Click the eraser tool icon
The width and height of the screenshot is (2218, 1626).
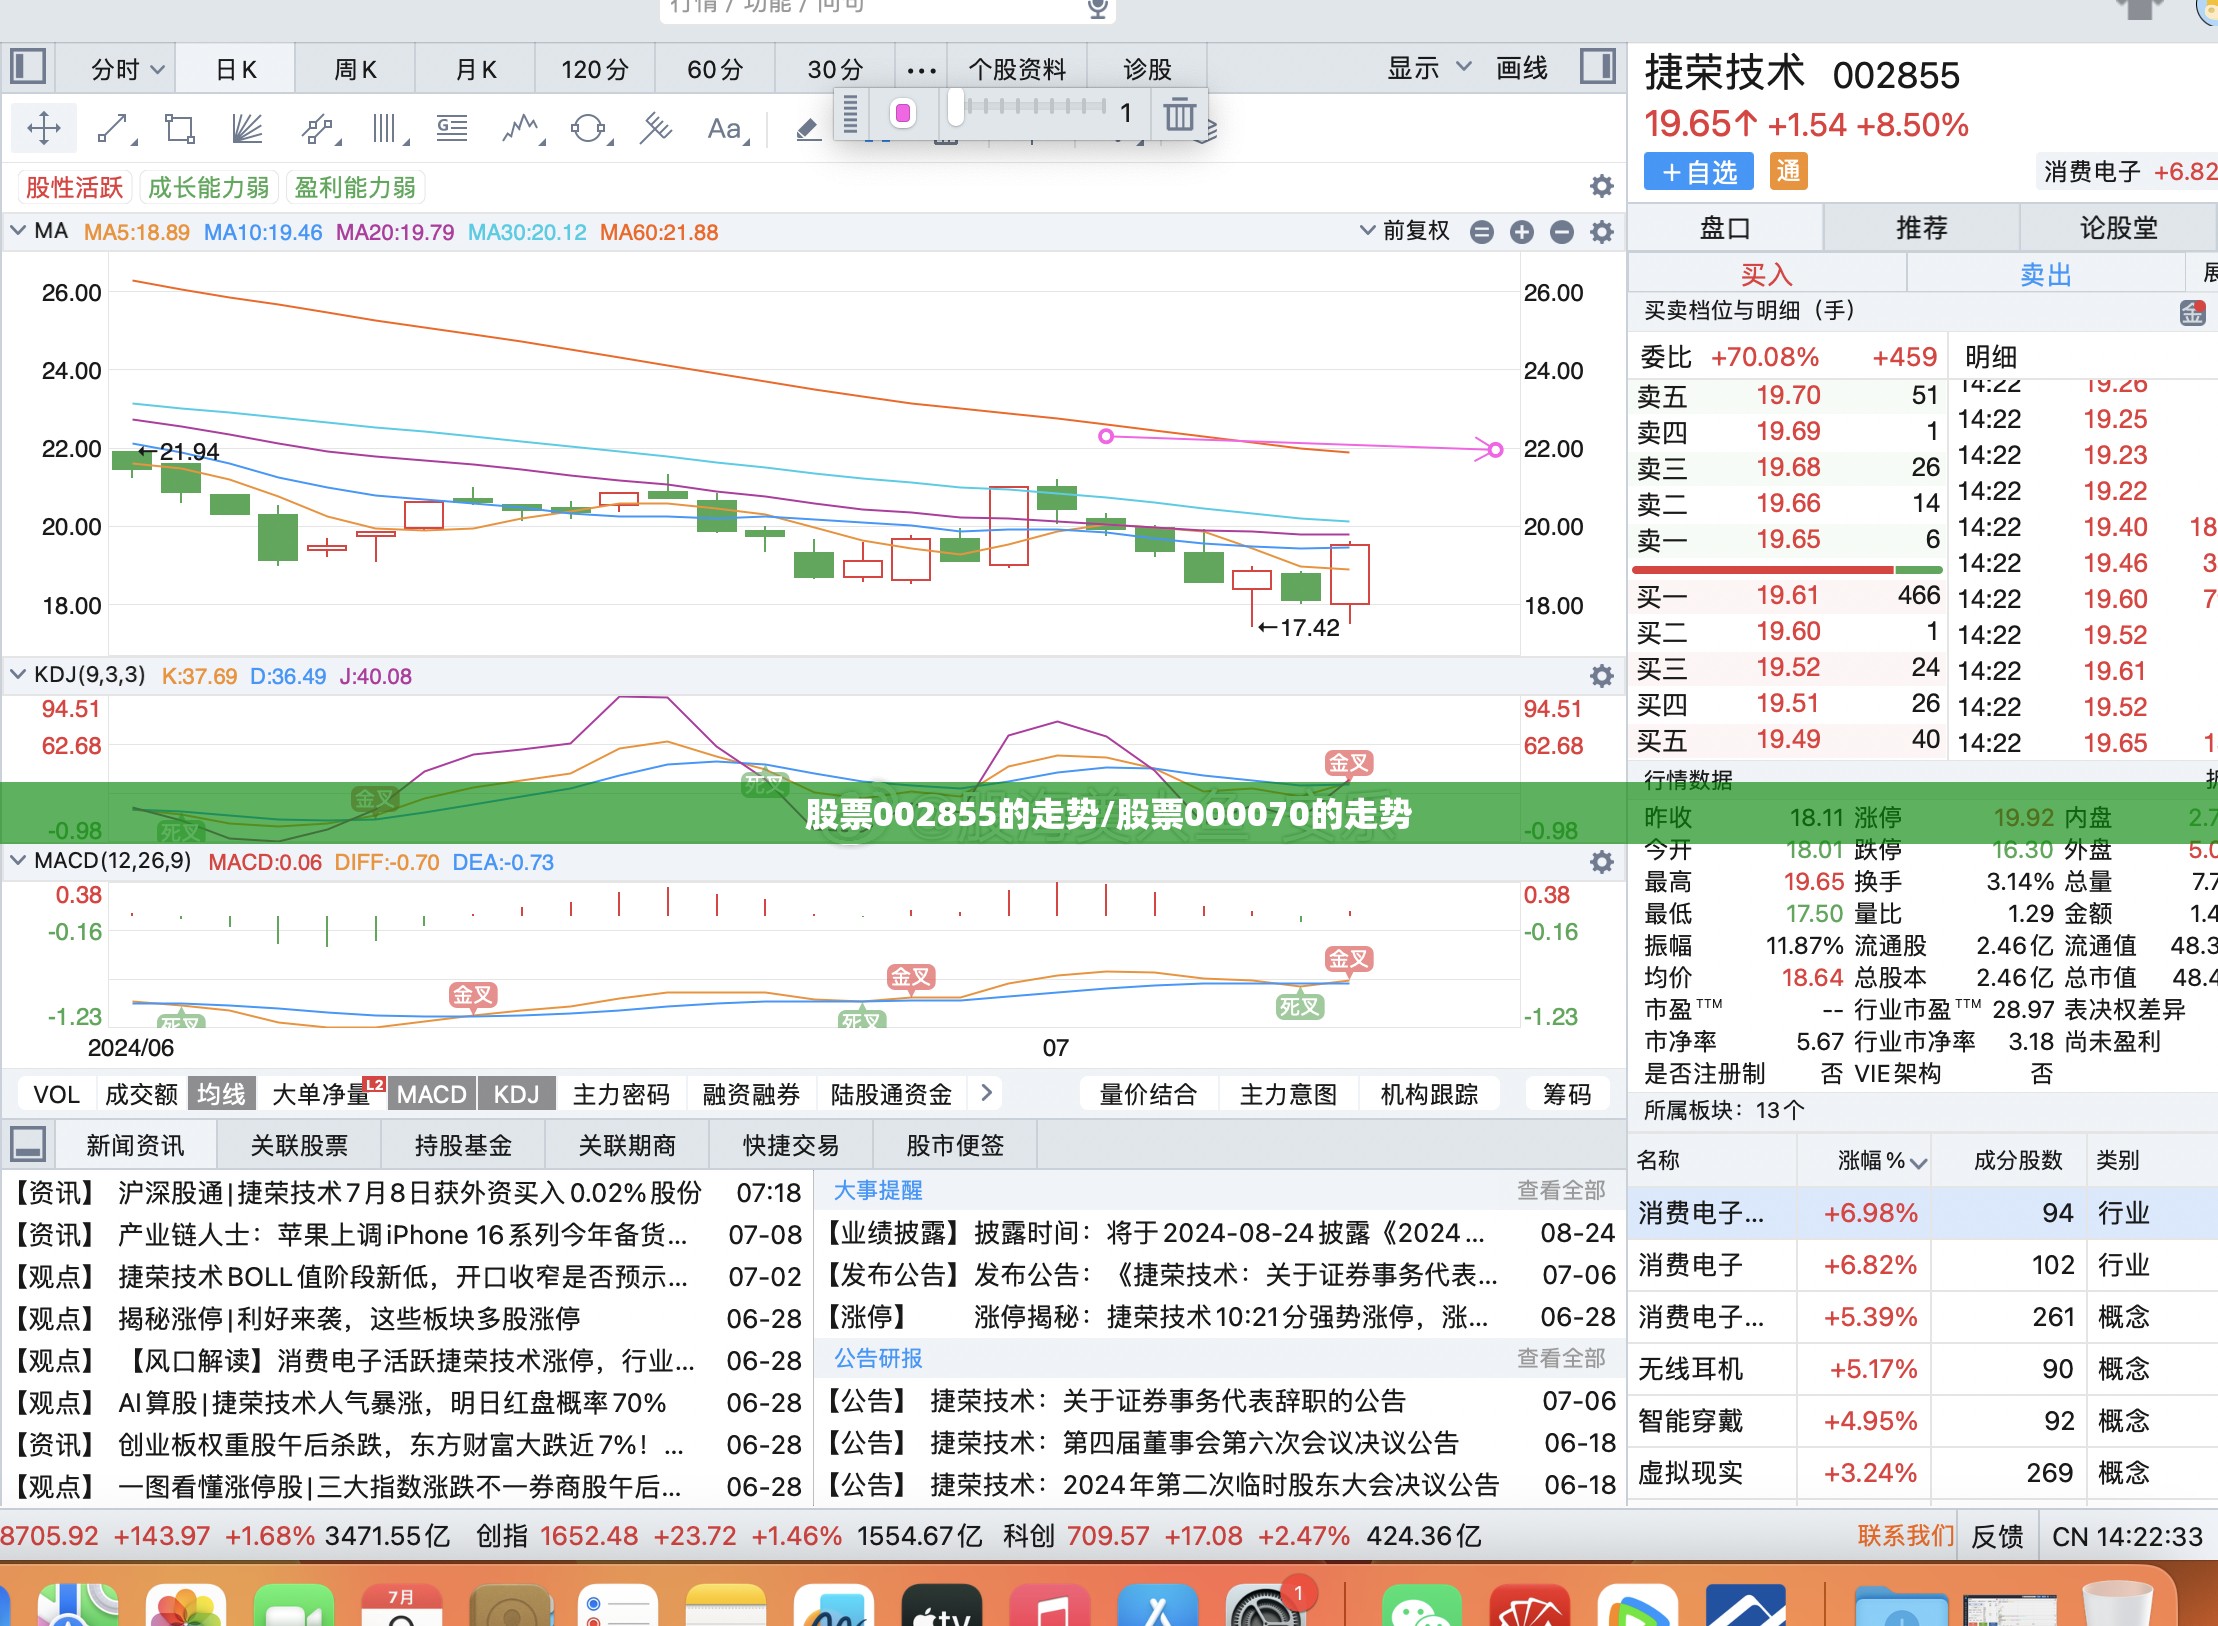808,129
